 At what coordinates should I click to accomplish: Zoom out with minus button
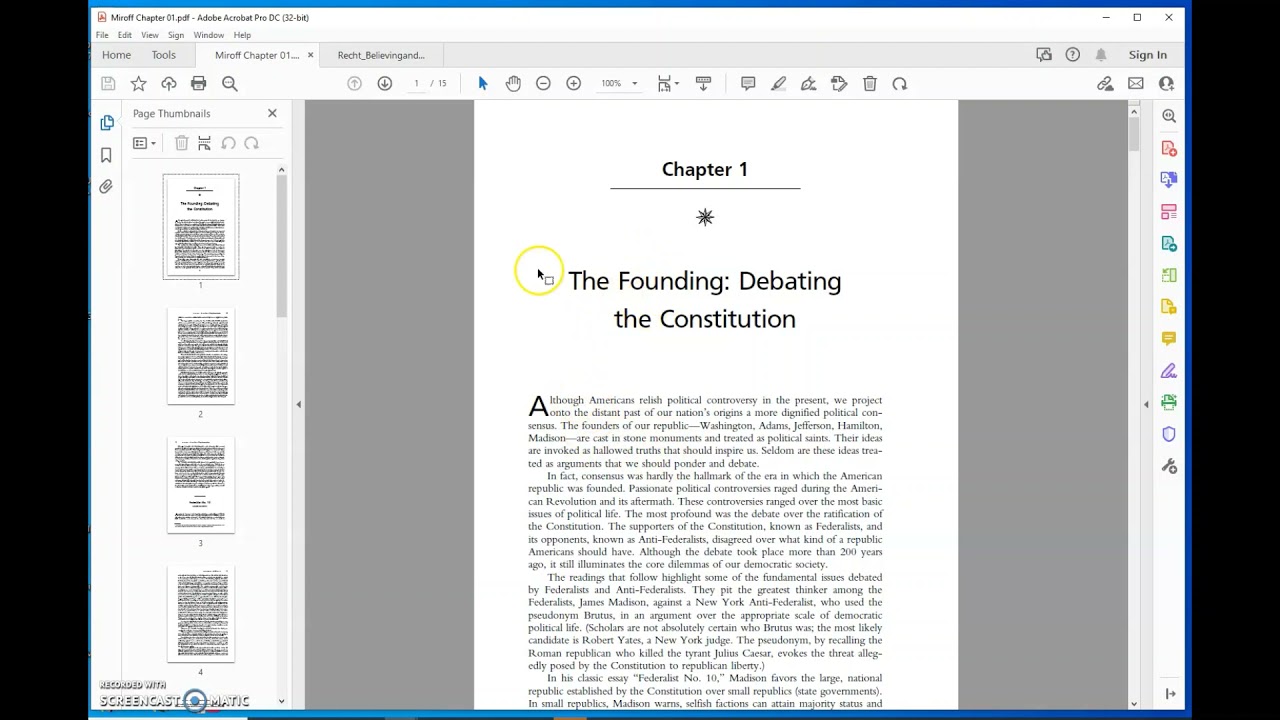point(543,84)
